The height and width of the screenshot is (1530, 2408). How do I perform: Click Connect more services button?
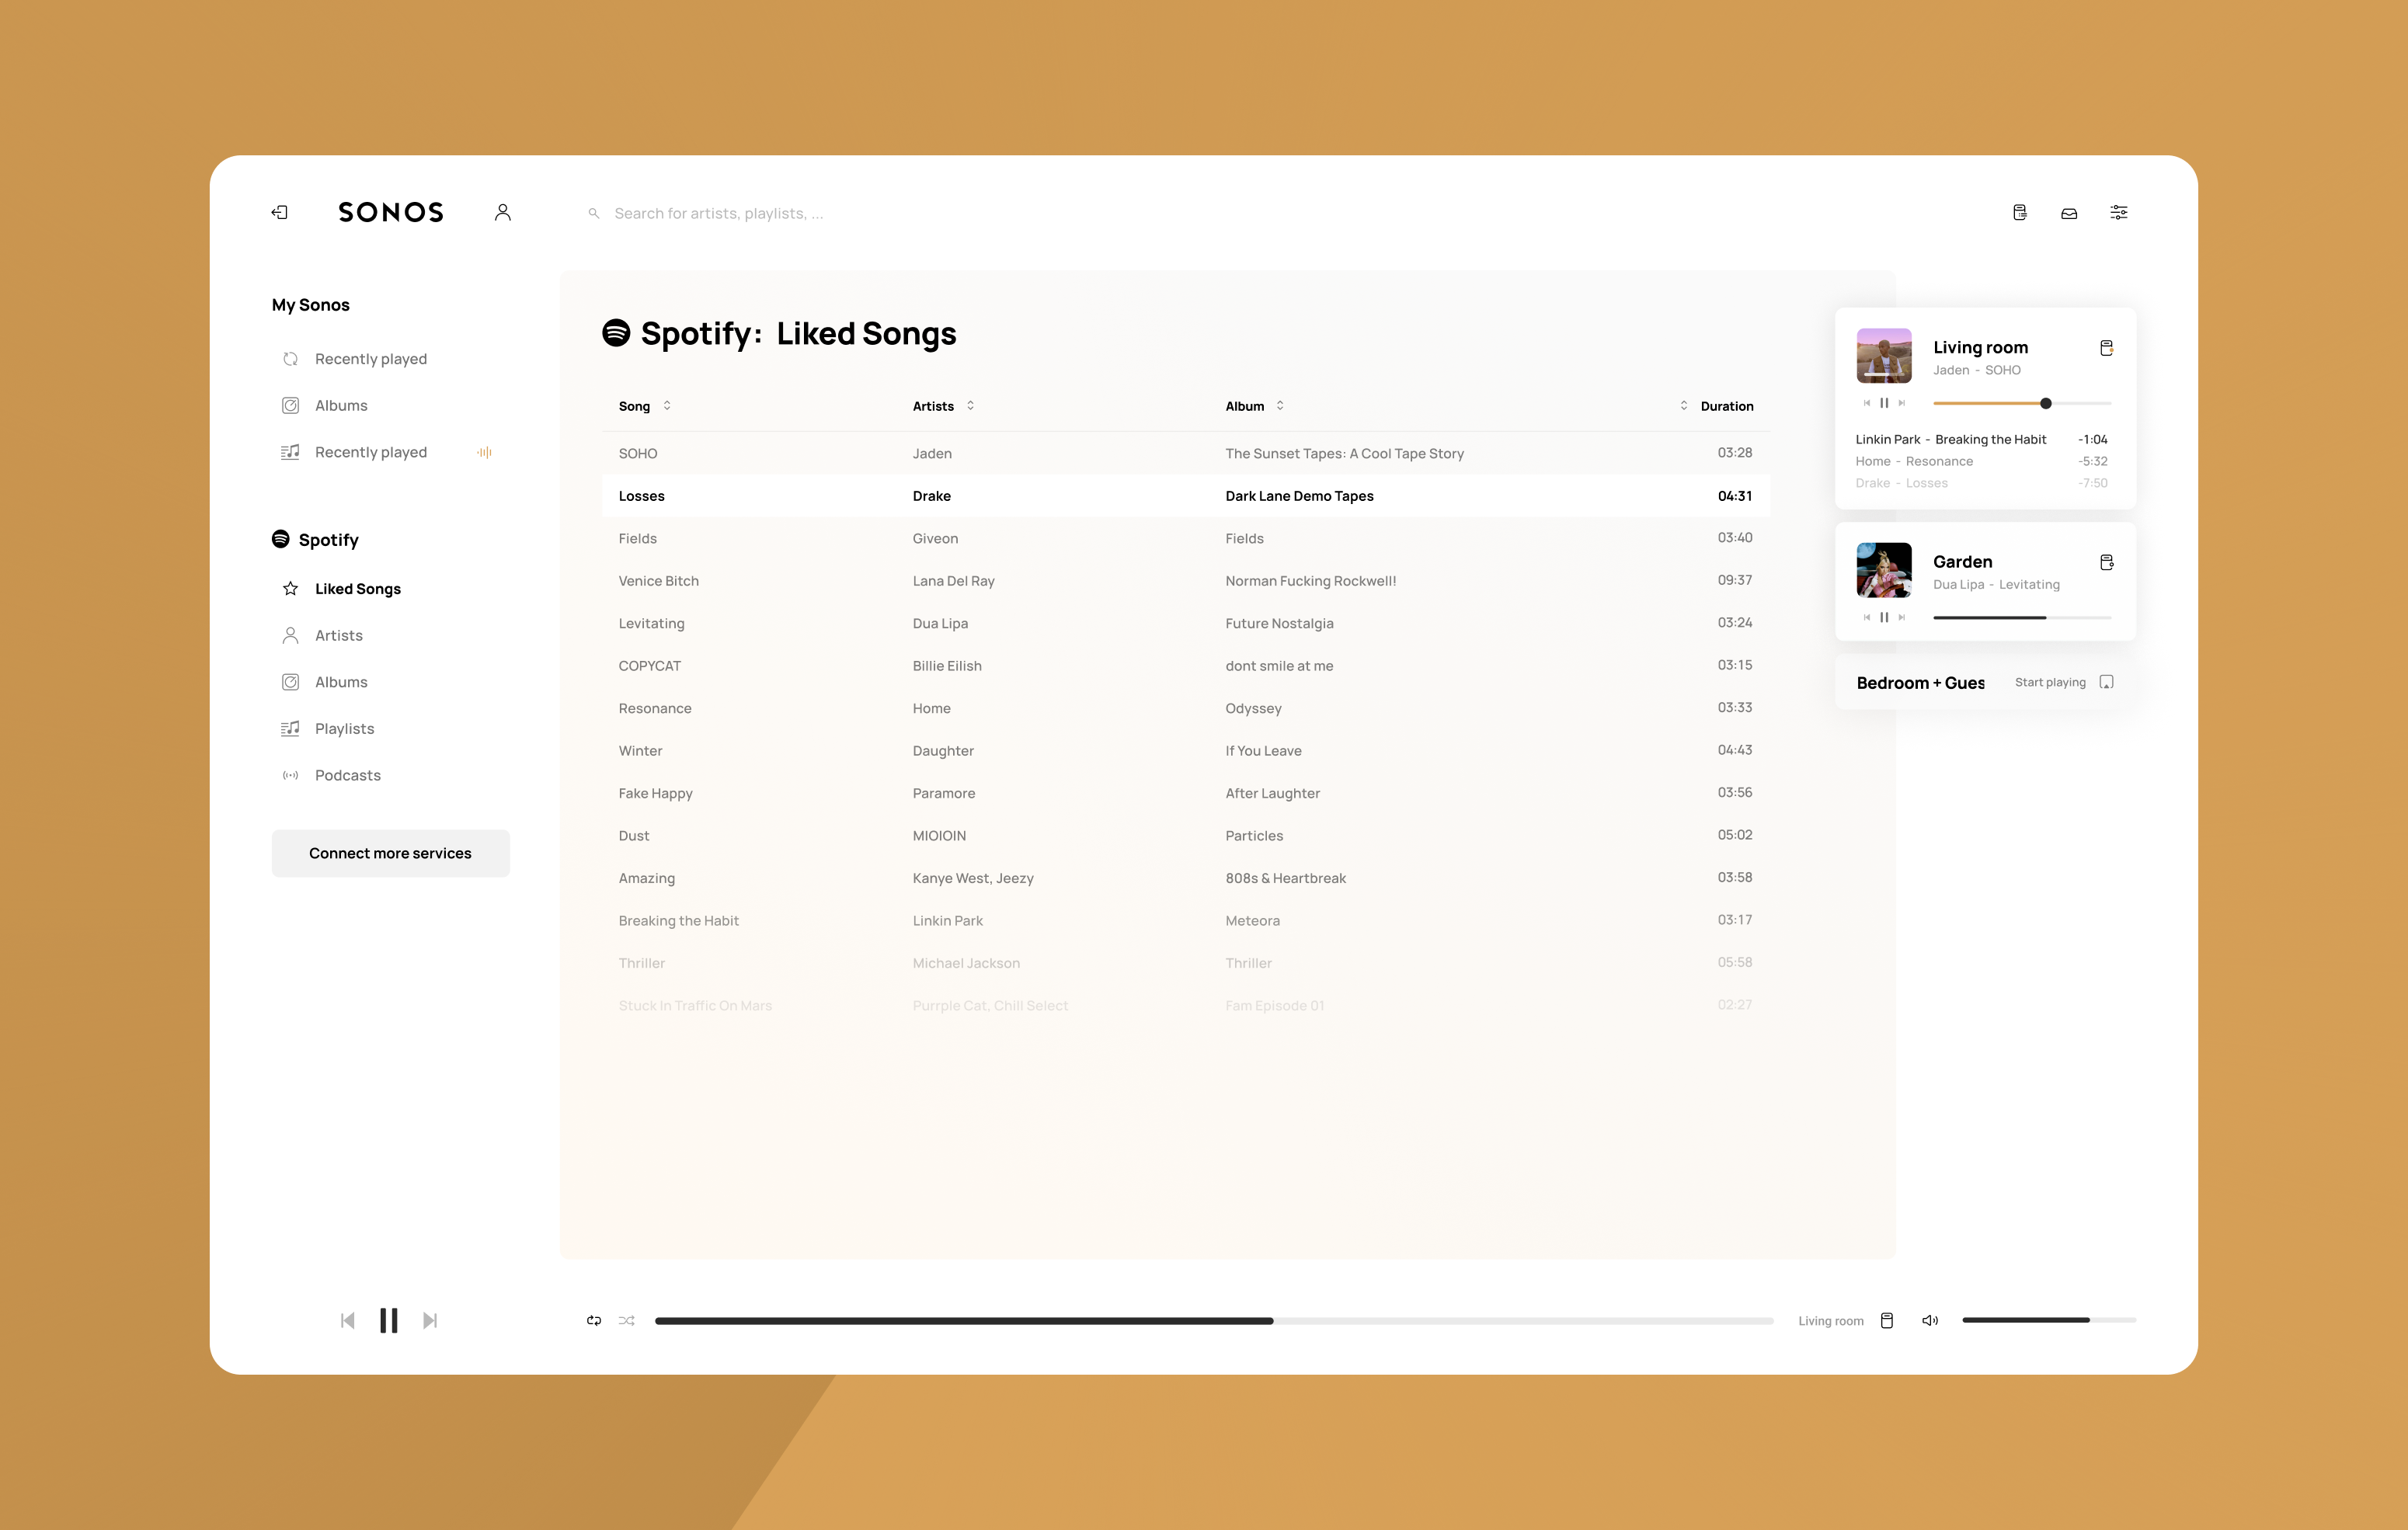[x=390, y=853]
